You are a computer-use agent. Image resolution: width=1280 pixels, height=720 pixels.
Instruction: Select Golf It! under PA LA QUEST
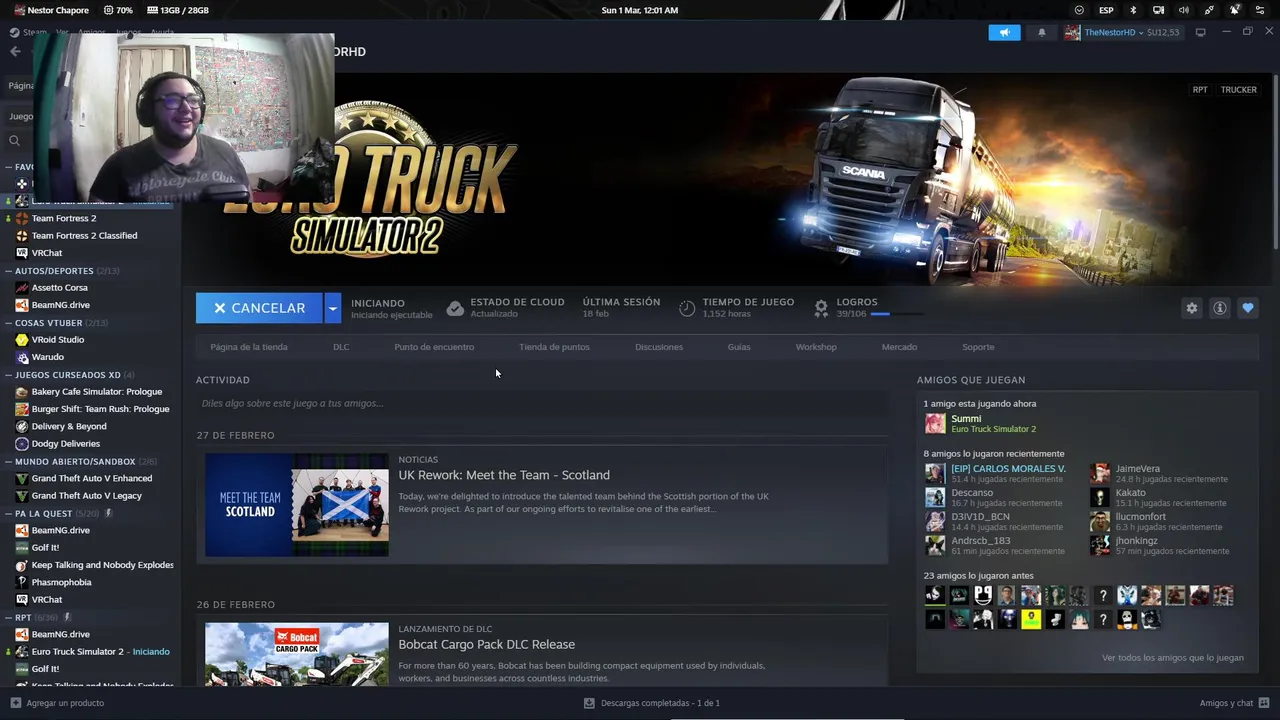(45, 548)
